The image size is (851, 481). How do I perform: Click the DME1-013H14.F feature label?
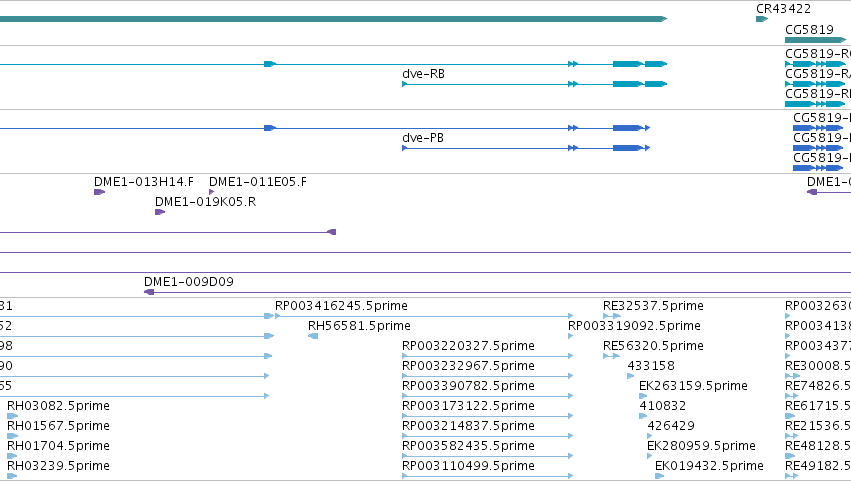[144, 182]
